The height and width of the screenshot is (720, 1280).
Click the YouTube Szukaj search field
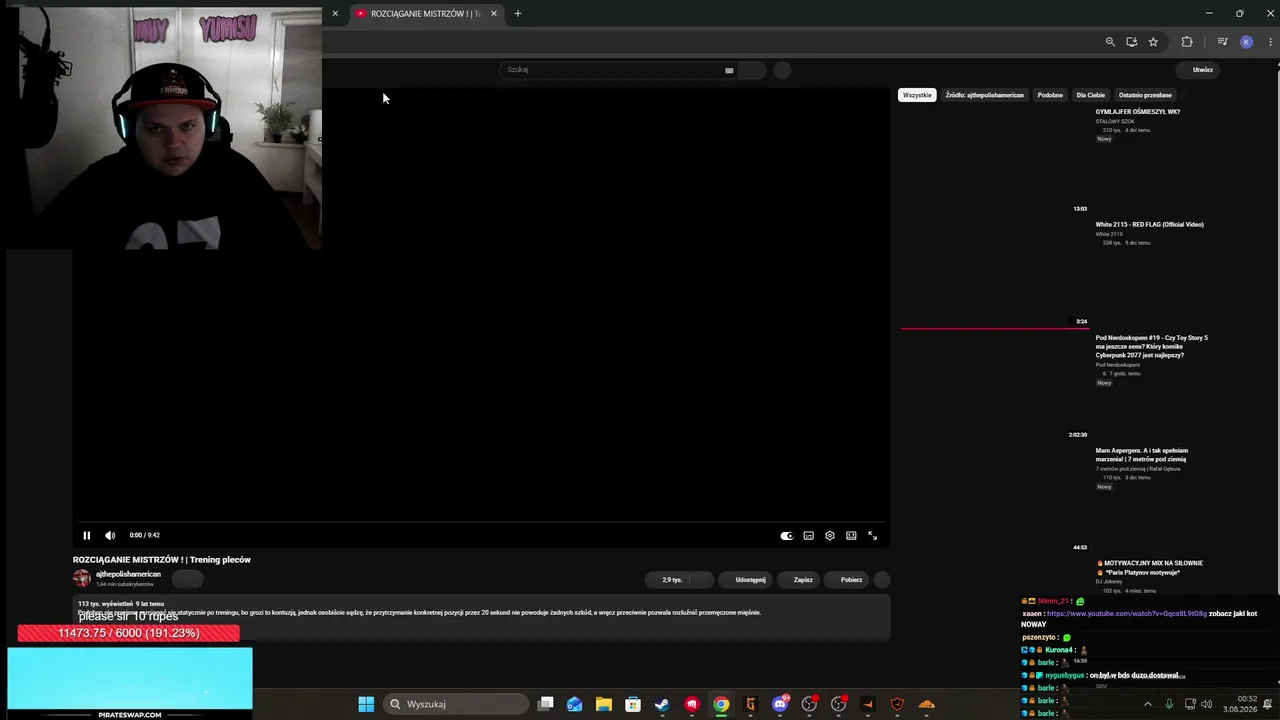pyautogui.click(x=610, y=70)
